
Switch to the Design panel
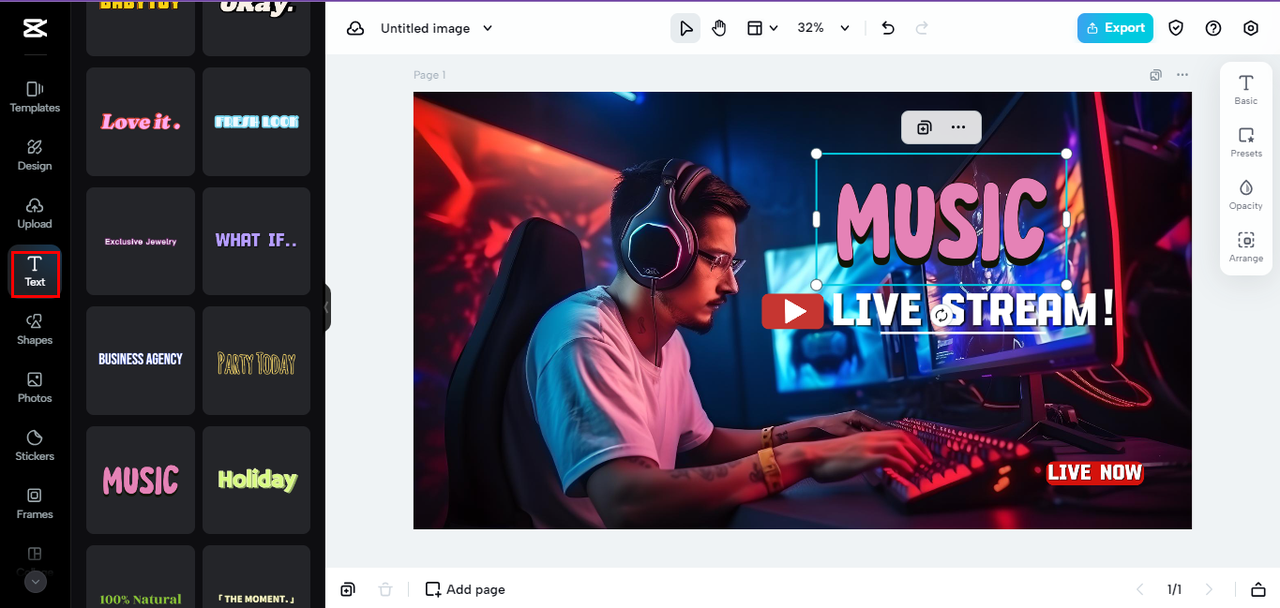(x=35, y=155)
